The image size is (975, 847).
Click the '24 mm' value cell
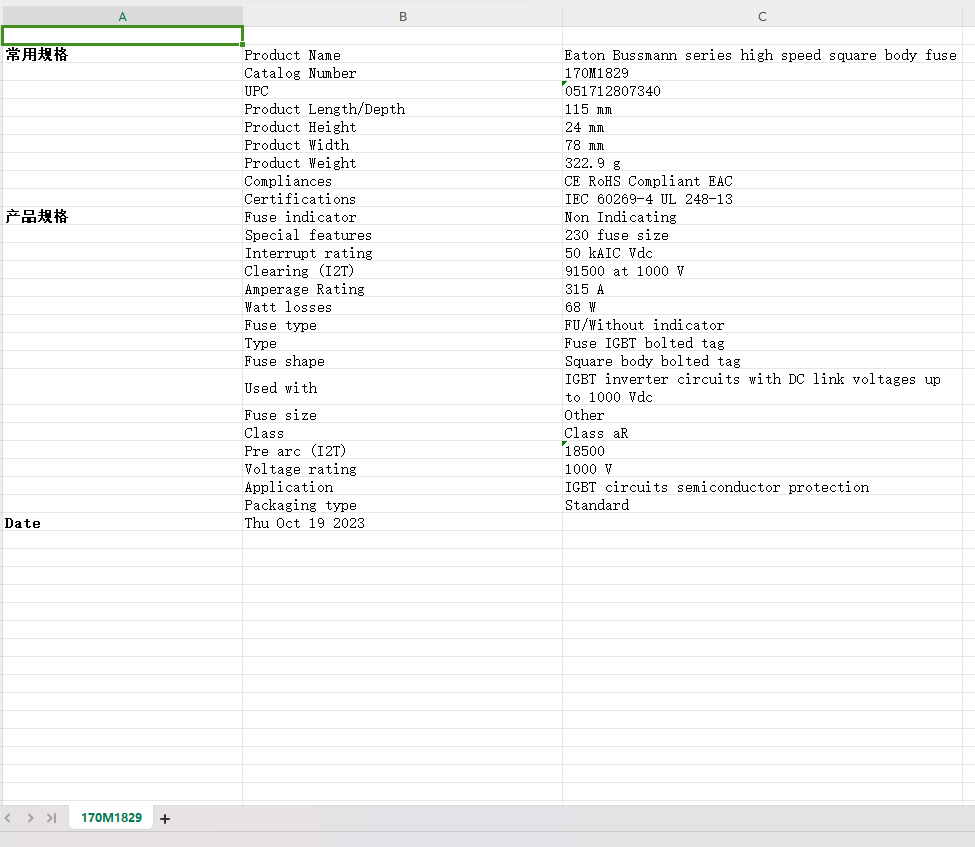tap(762, 127)
